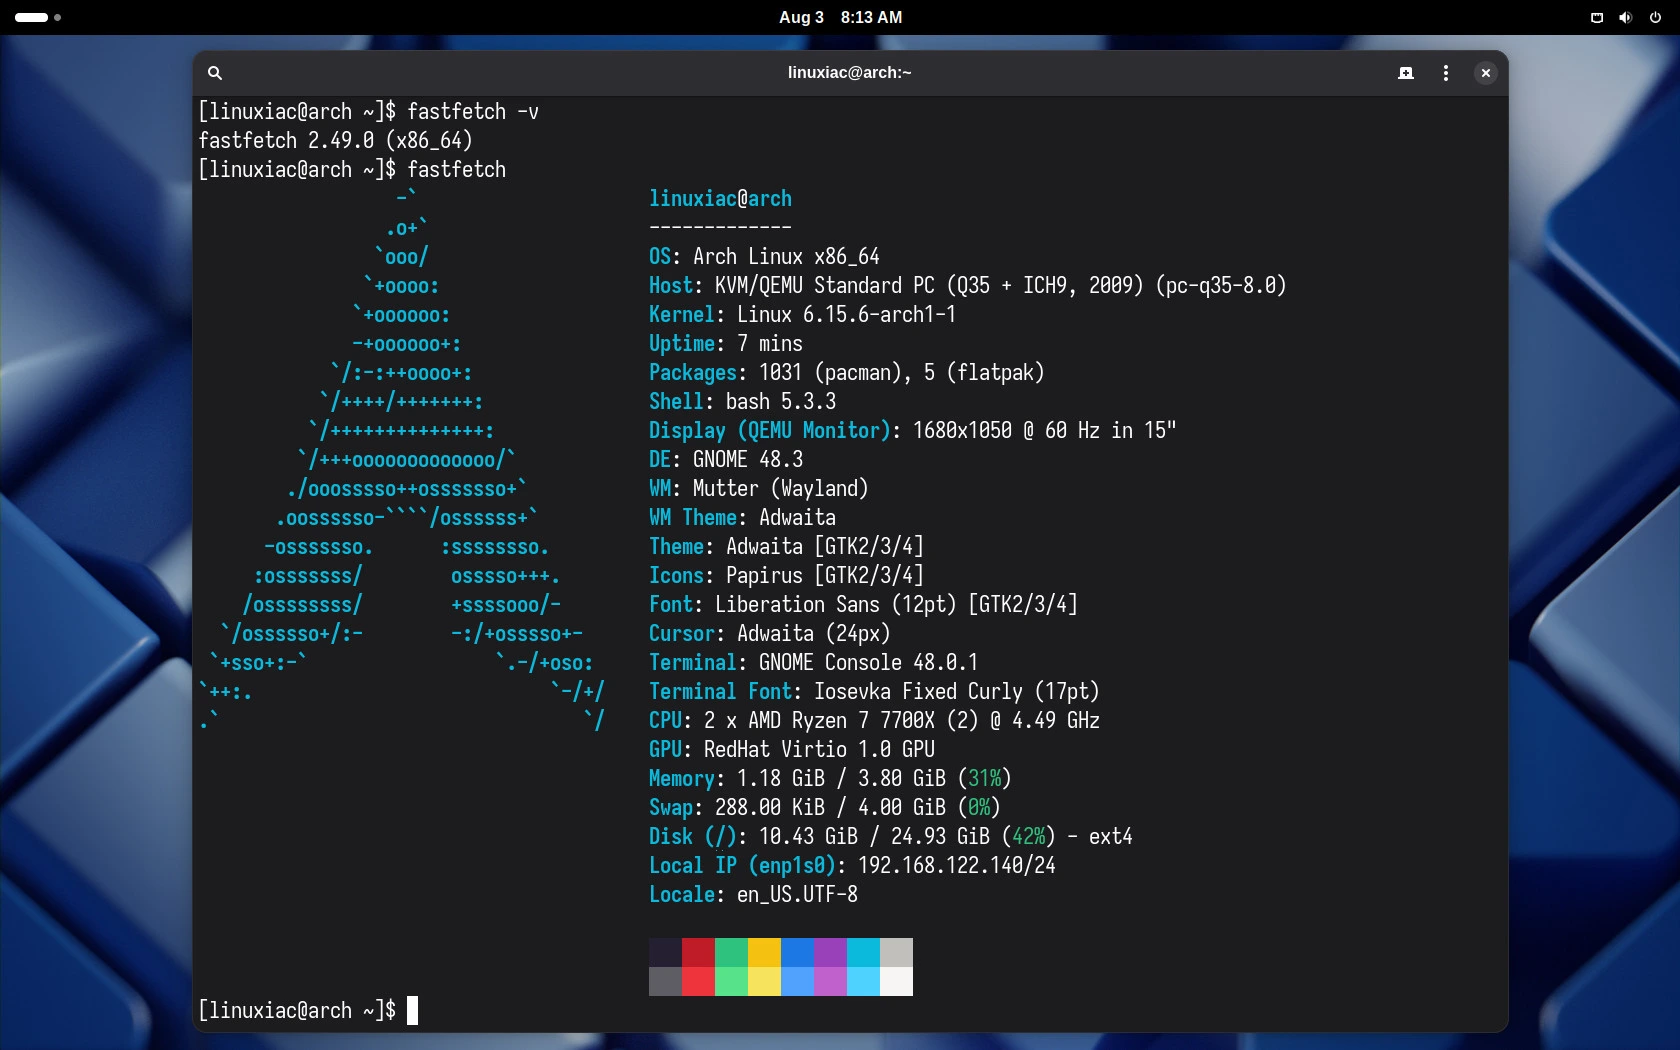Click the terminal cursor at the last prompt
Image resolution: width=1680 pixels, height=1050 pixels.
click(412, 1010)
